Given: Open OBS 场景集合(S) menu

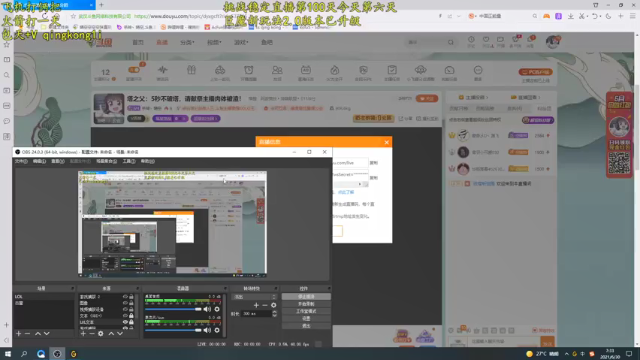Looking at the screenshot, I should click(x=107, y=161).
